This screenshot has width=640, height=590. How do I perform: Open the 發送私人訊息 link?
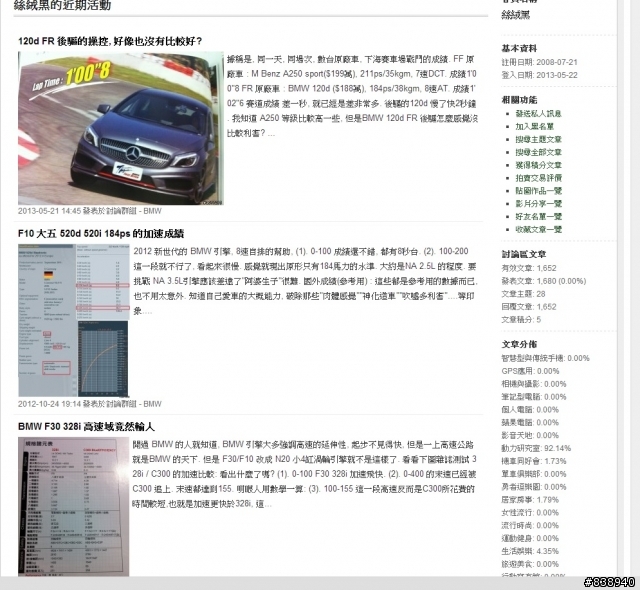[538, 113]
